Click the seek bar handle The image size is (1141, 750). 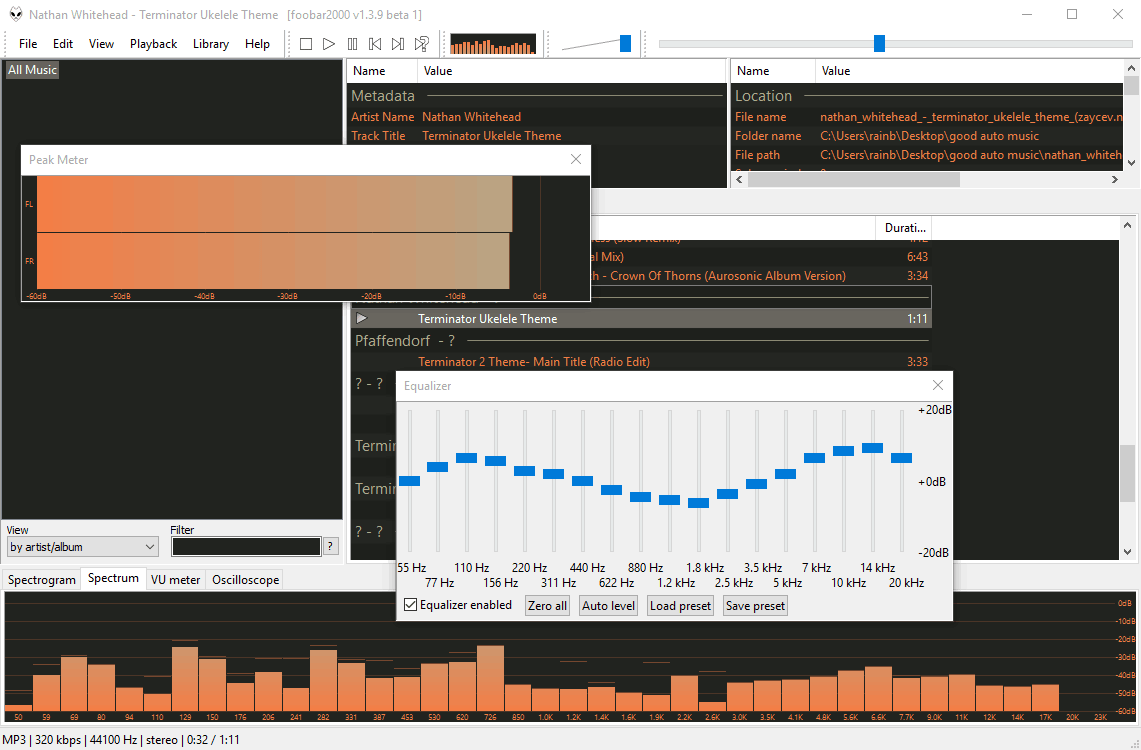click(x=879, y=44)
